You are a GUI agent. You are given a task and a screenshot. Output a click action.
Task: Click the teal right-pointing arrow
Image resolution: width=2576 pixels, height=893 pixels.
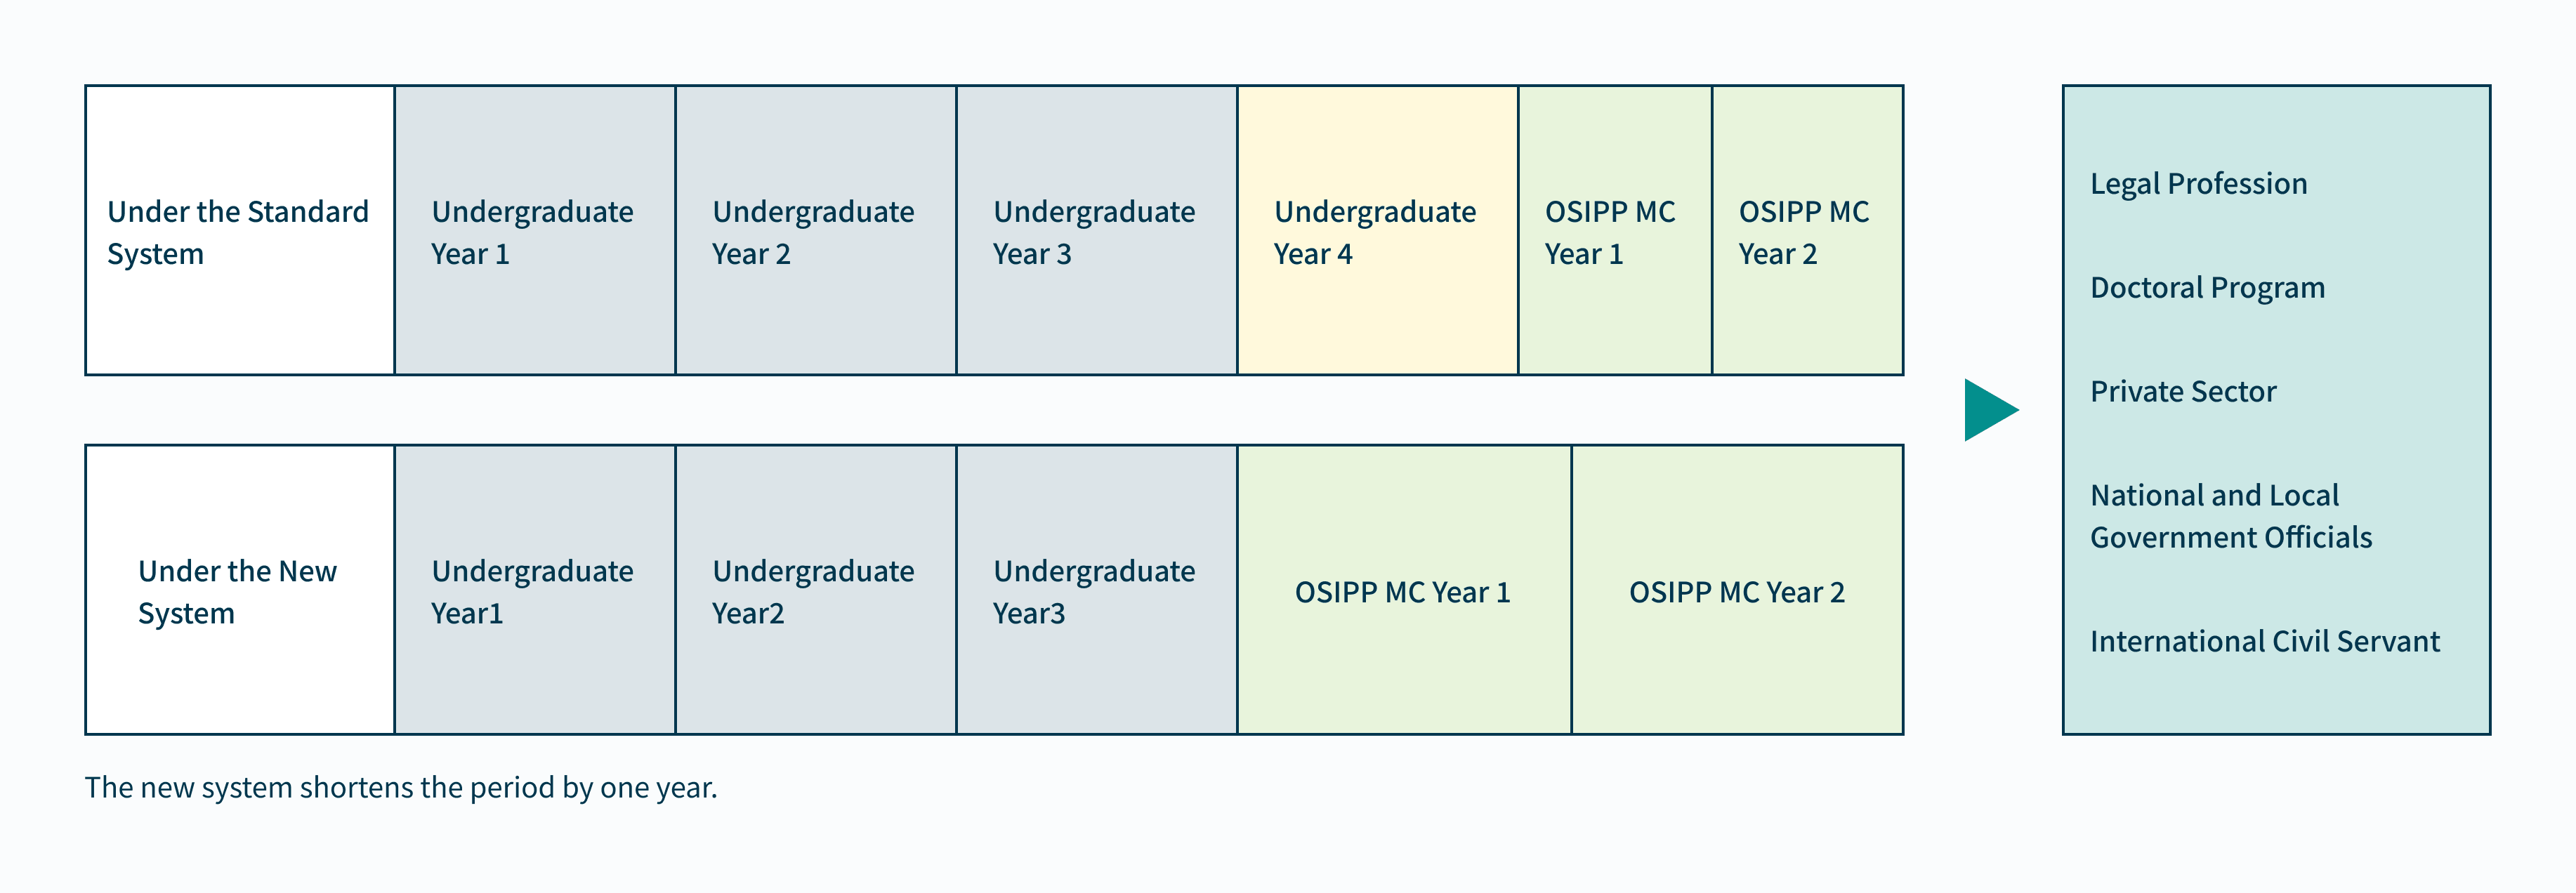[x=1989, y=410]
